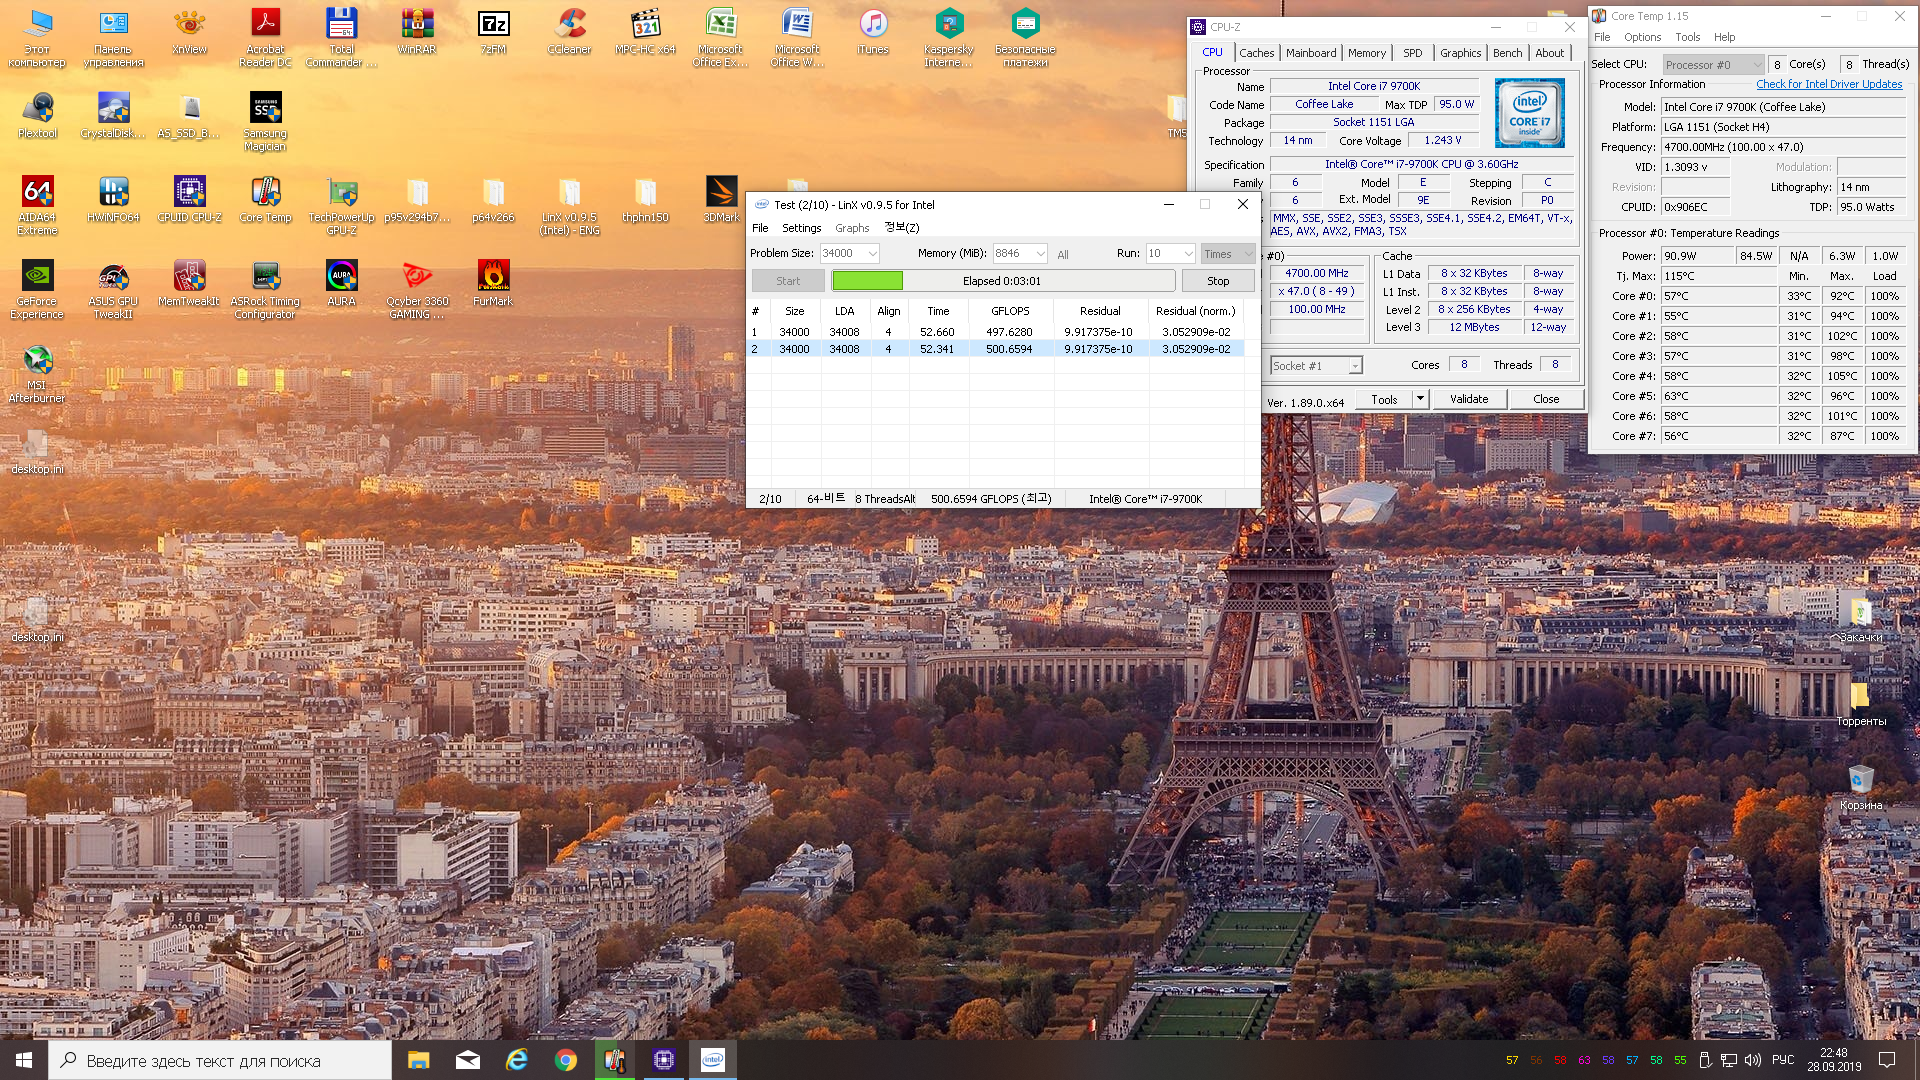
Task: Open Google Chrome from the taskbar
Action: (566, 1060)
